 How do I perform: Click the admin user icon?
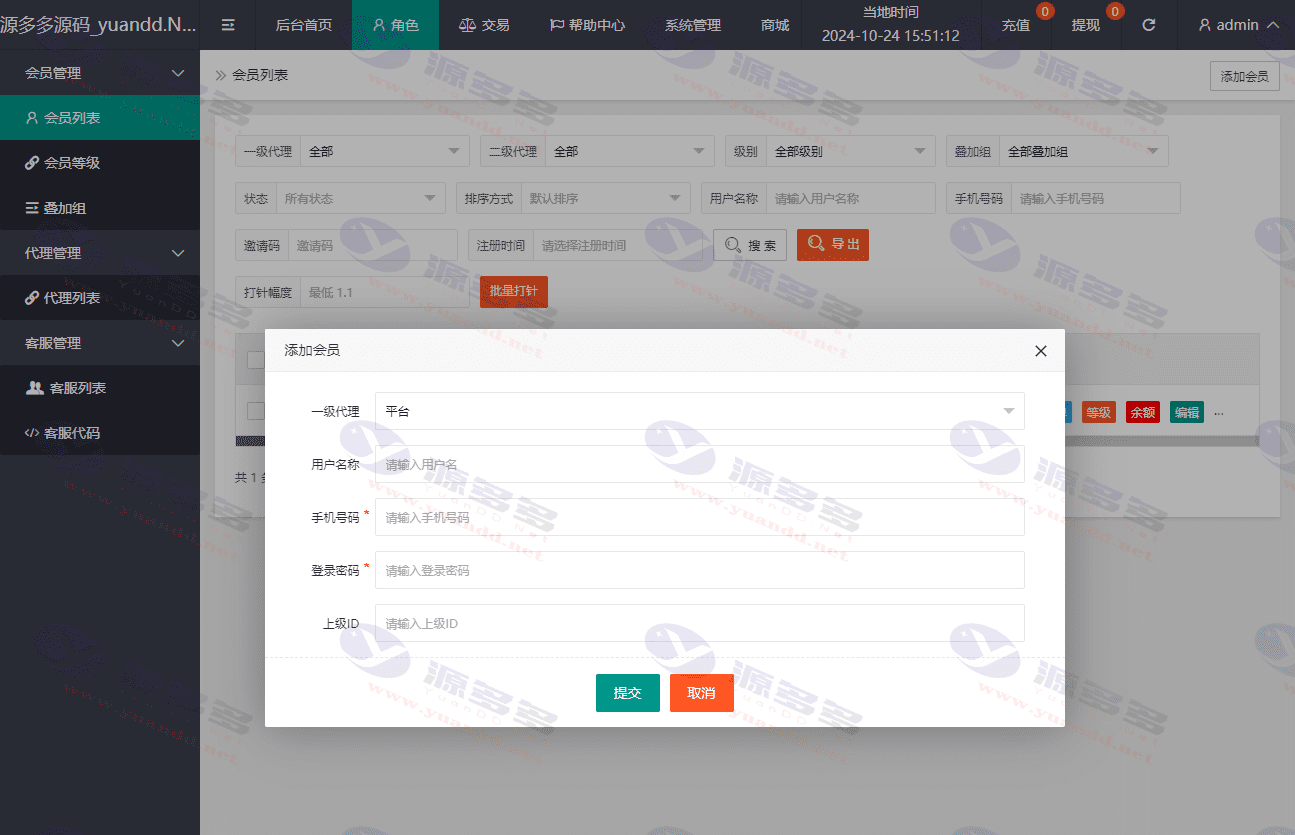click(1205, 25)
